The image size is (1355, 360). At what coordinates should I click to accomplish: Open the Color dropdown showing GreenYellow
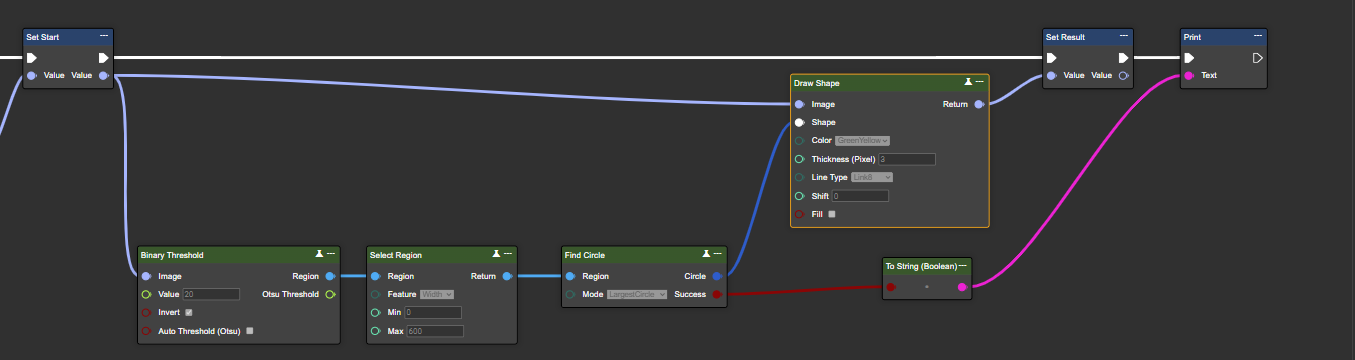coord(863,140)
